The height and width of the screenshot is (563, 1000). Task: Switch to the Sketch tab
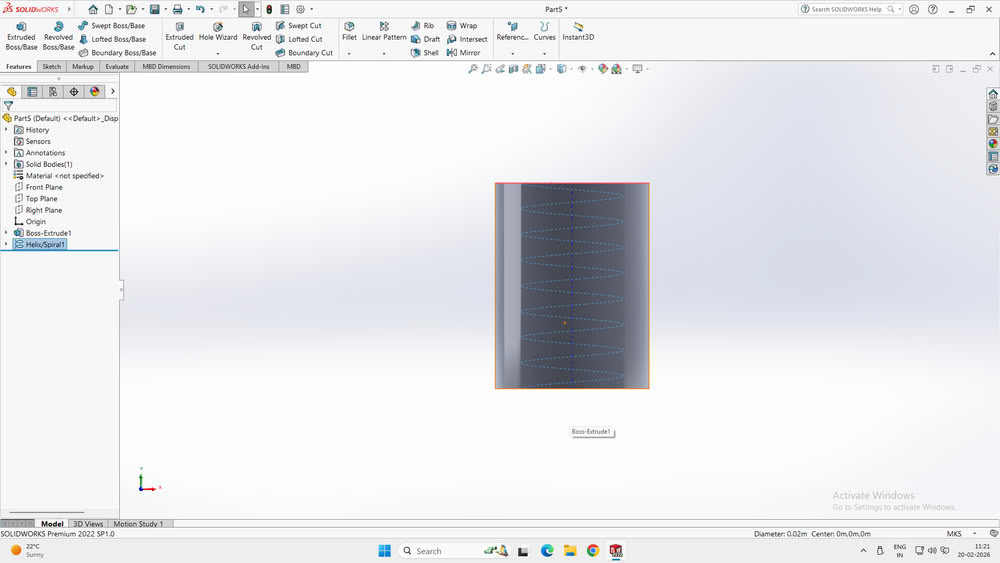pyautogui.click(x=52, y=66)
